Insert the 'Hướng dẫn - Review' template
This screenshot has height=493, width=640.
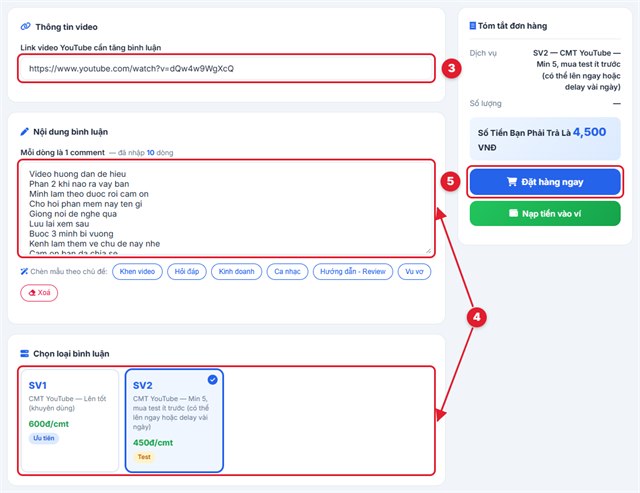353,271
